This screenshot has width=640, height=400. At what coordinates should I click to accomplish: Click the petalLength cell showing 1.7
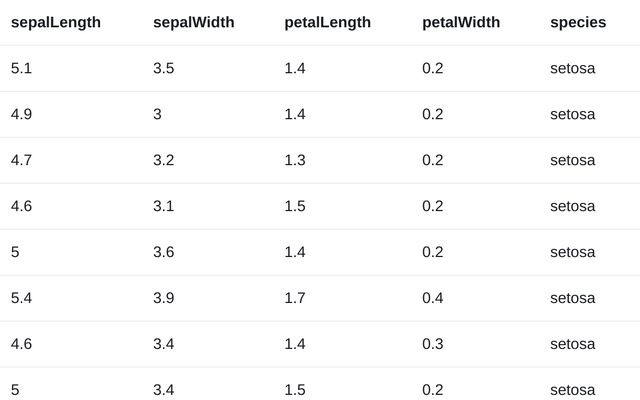(296, 298)
